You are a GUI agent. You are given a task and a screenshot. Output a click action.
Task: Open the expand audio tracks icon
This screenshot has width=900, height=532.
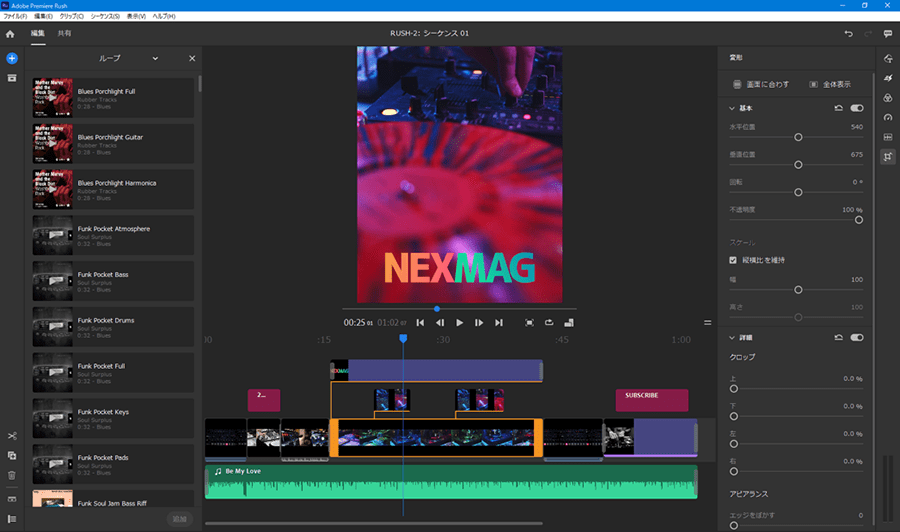(x=11, y=499)
